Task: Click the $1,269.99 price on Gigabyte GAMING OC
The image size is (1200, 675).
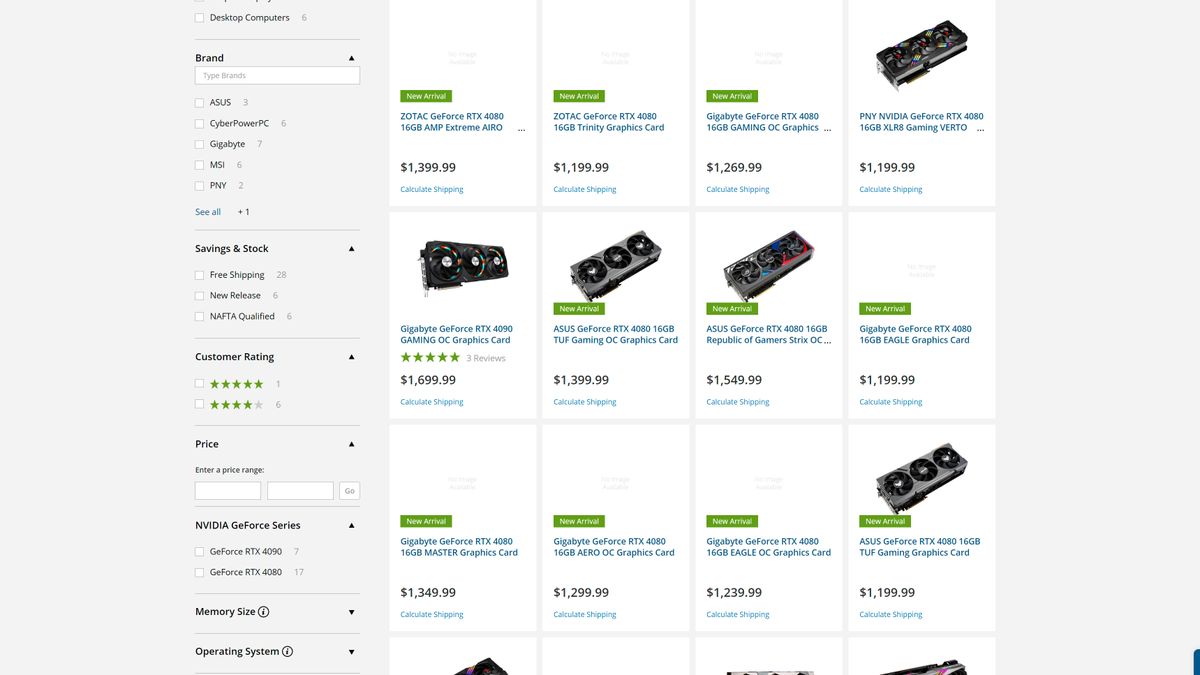Action: pos(734,168)
